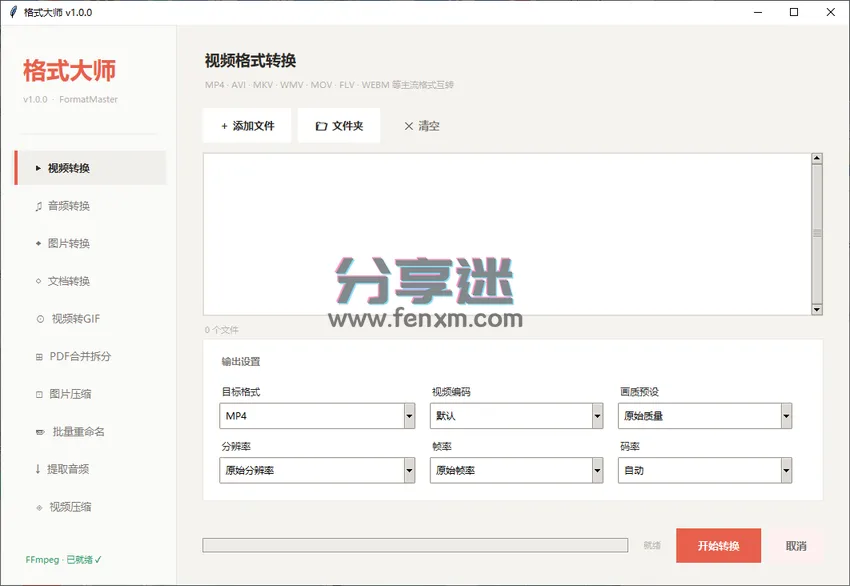Click the v1.0.0 · FormatMaster version text

(70, 99)
